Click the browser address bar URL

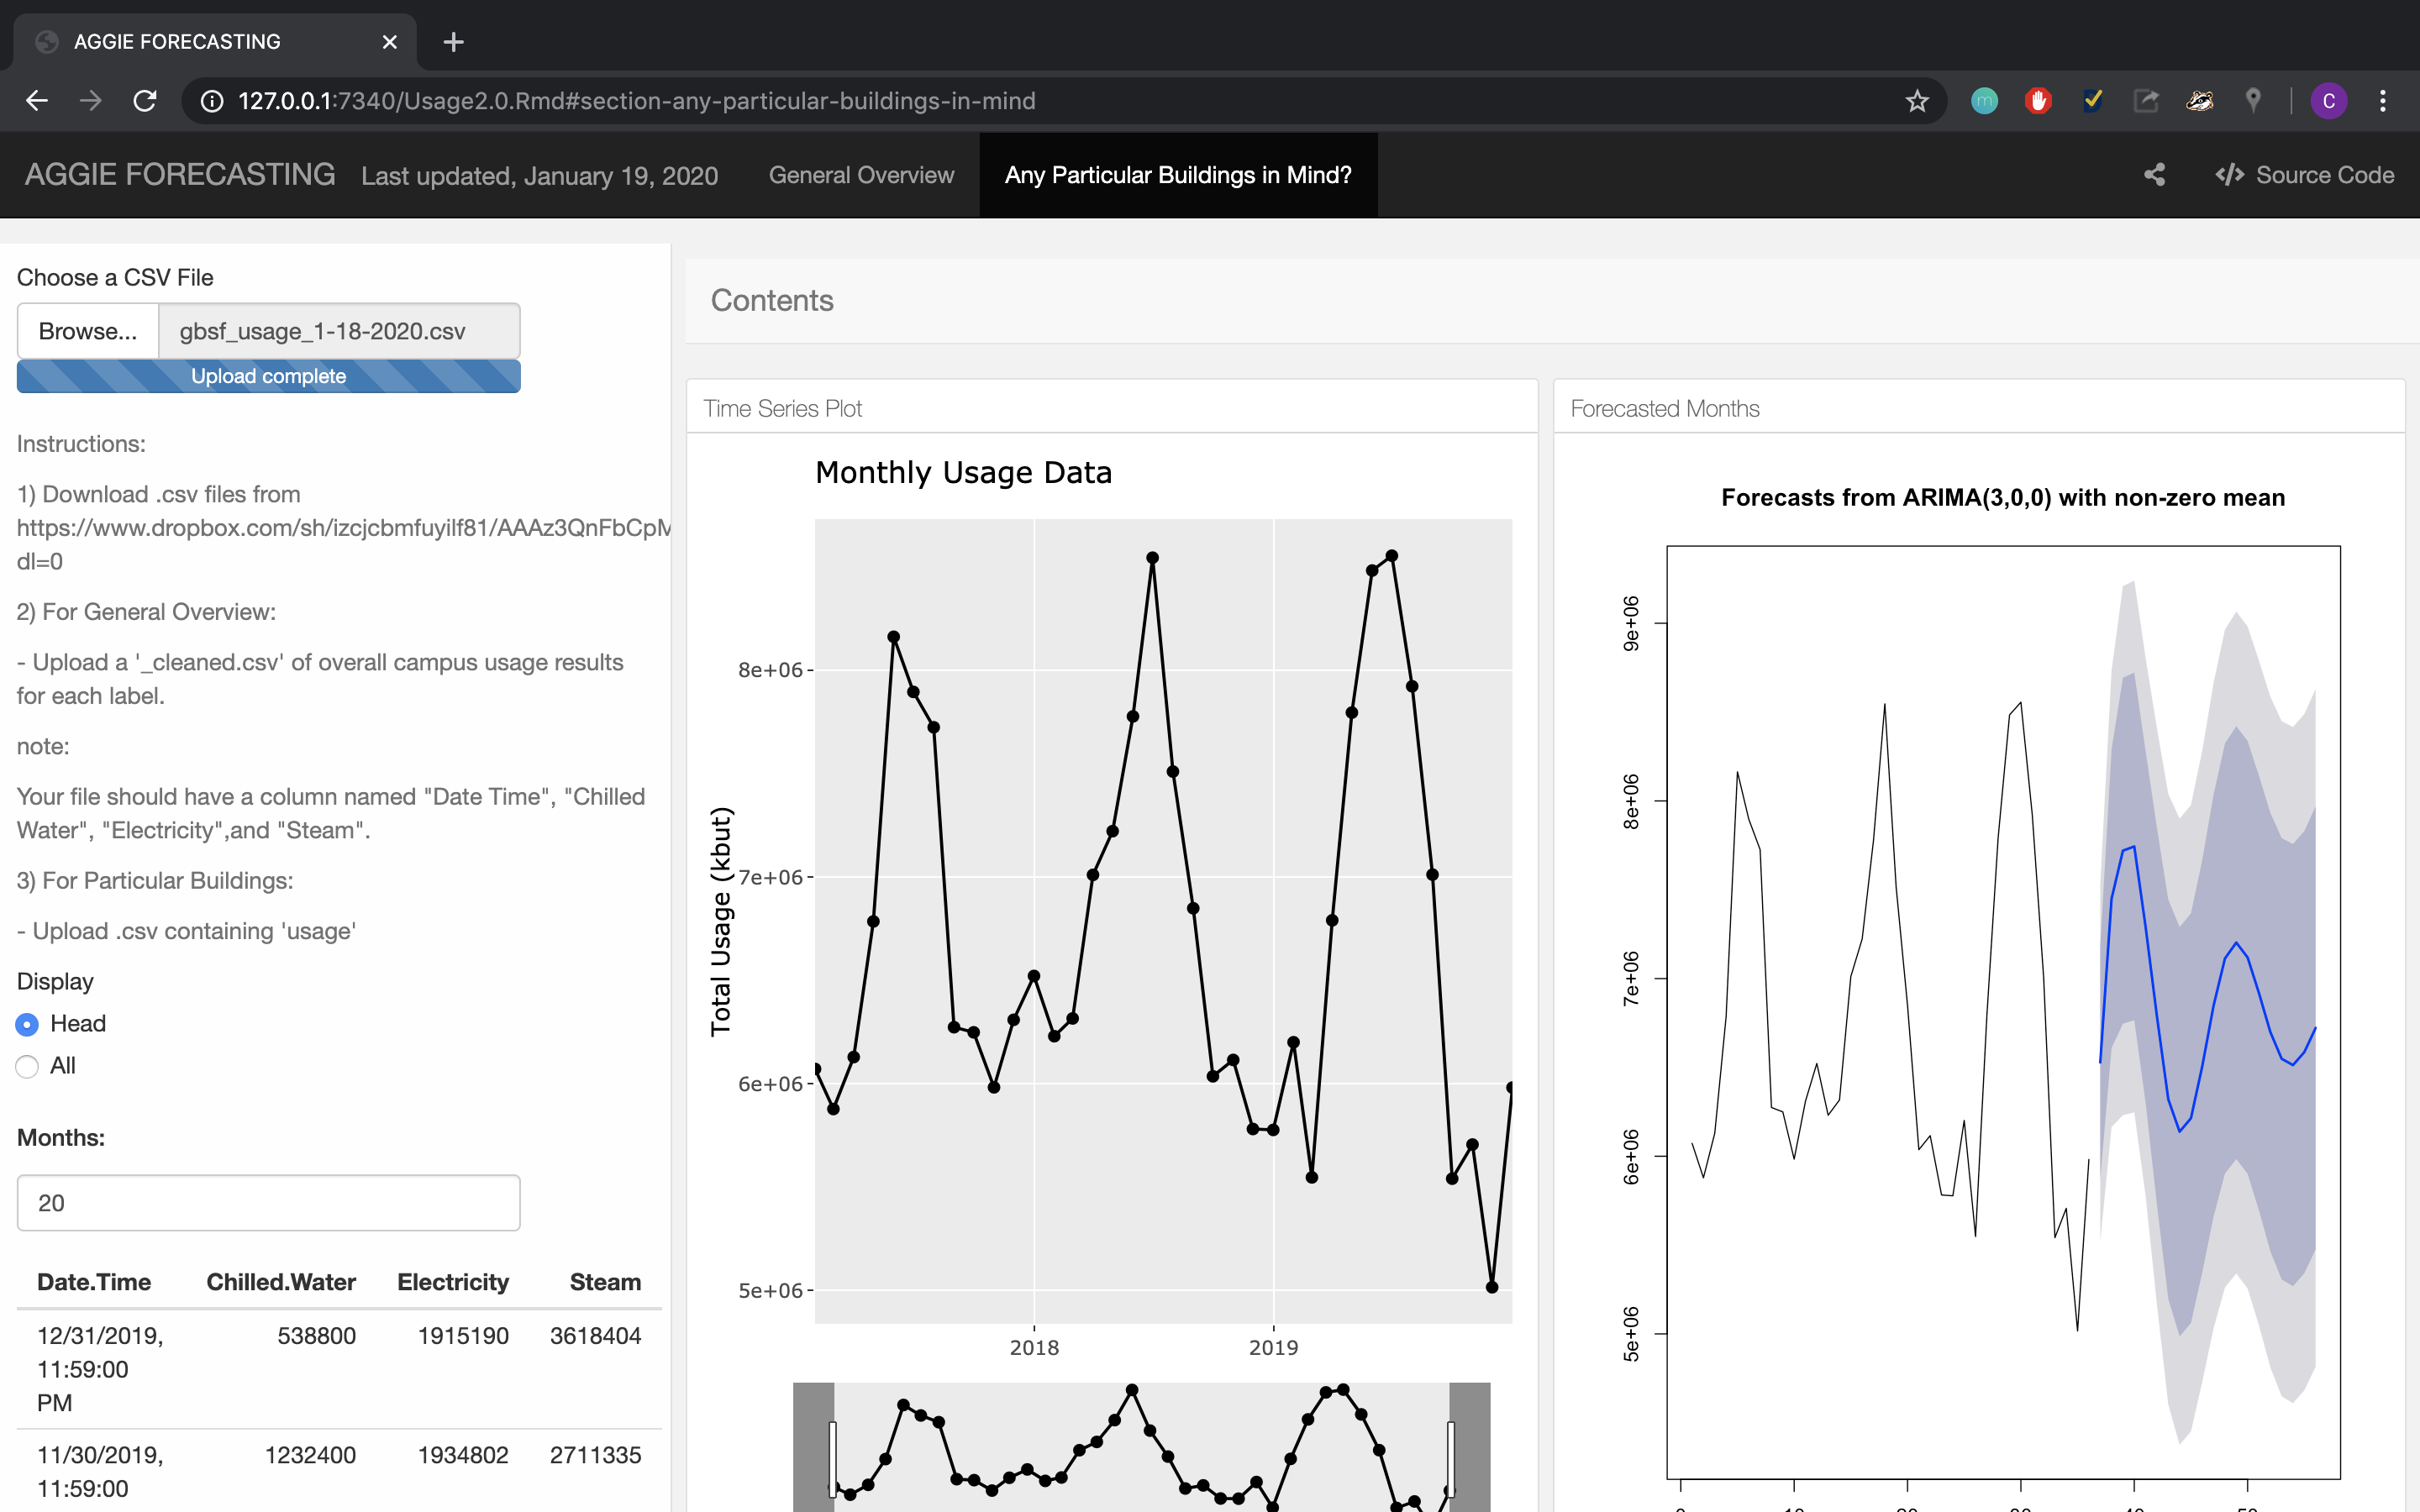click(x=636, y=101)
